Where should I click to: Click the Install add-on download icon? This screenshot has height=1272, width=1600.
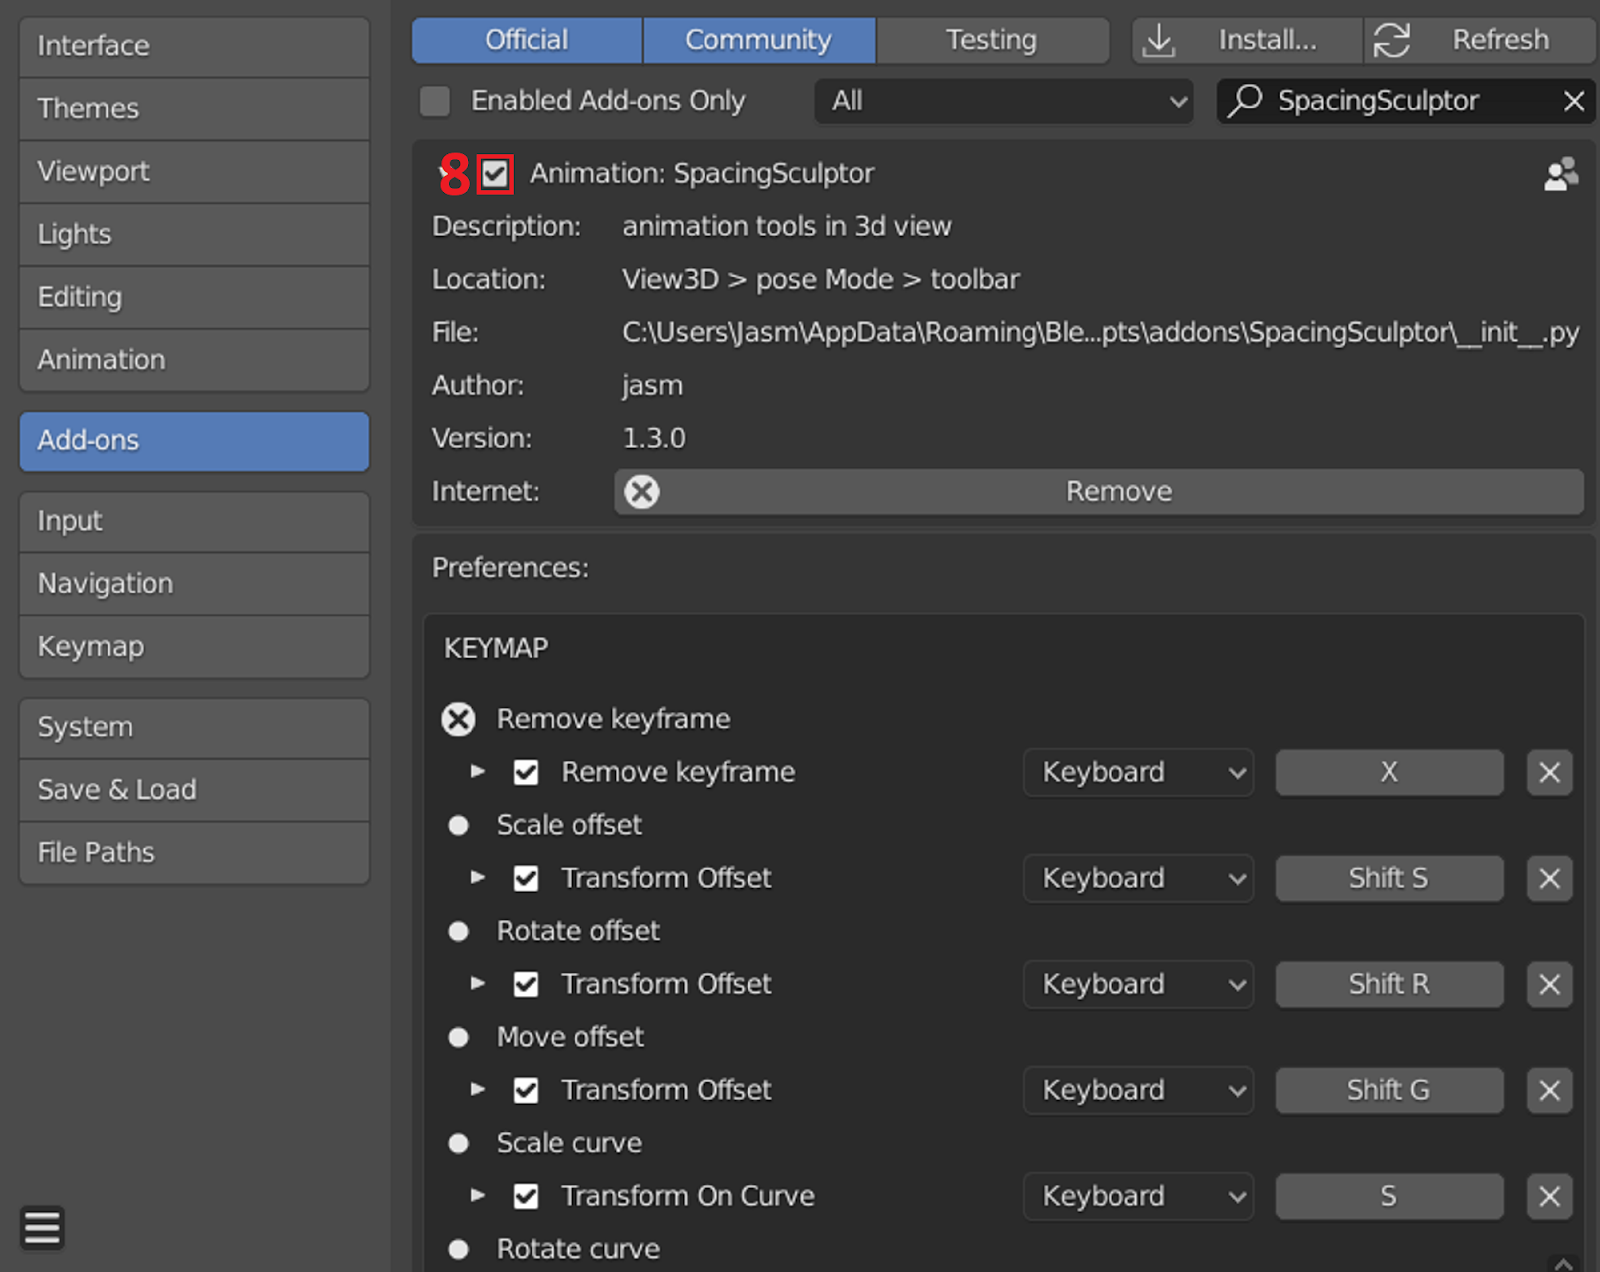point(1159,40)
